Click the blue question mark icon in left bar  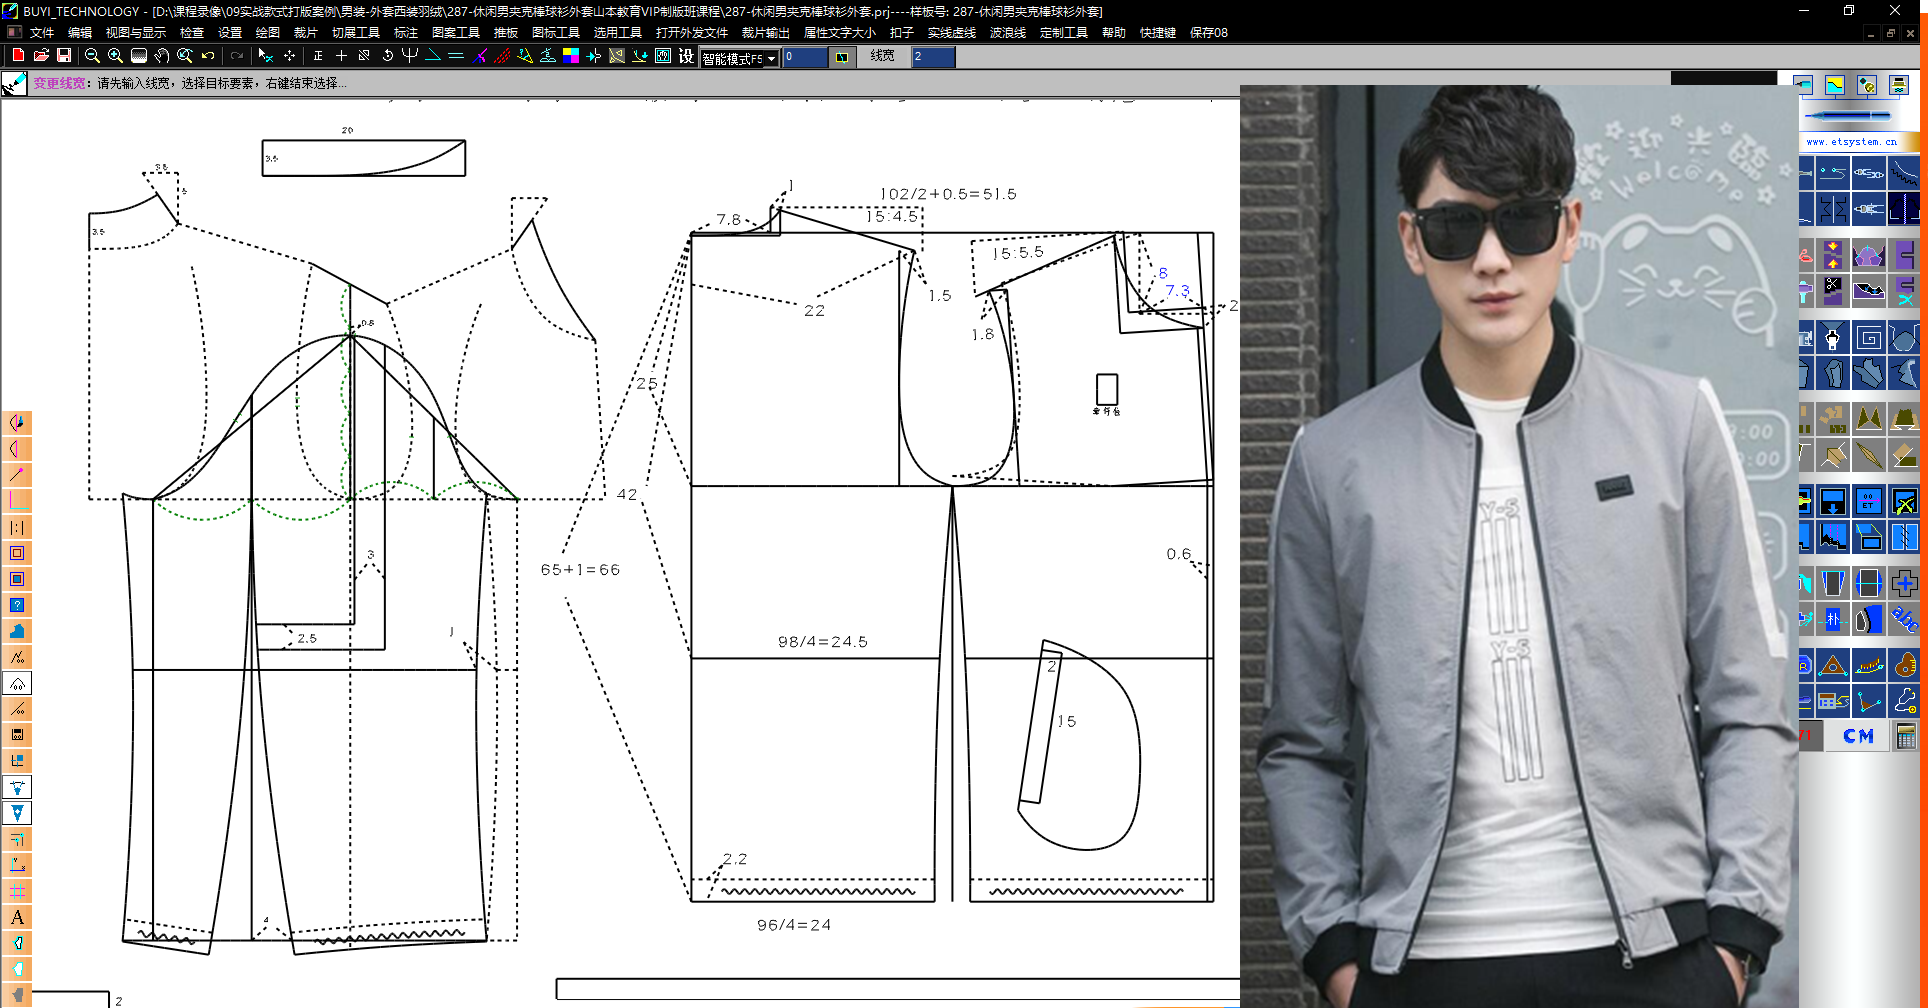point(17,605)
